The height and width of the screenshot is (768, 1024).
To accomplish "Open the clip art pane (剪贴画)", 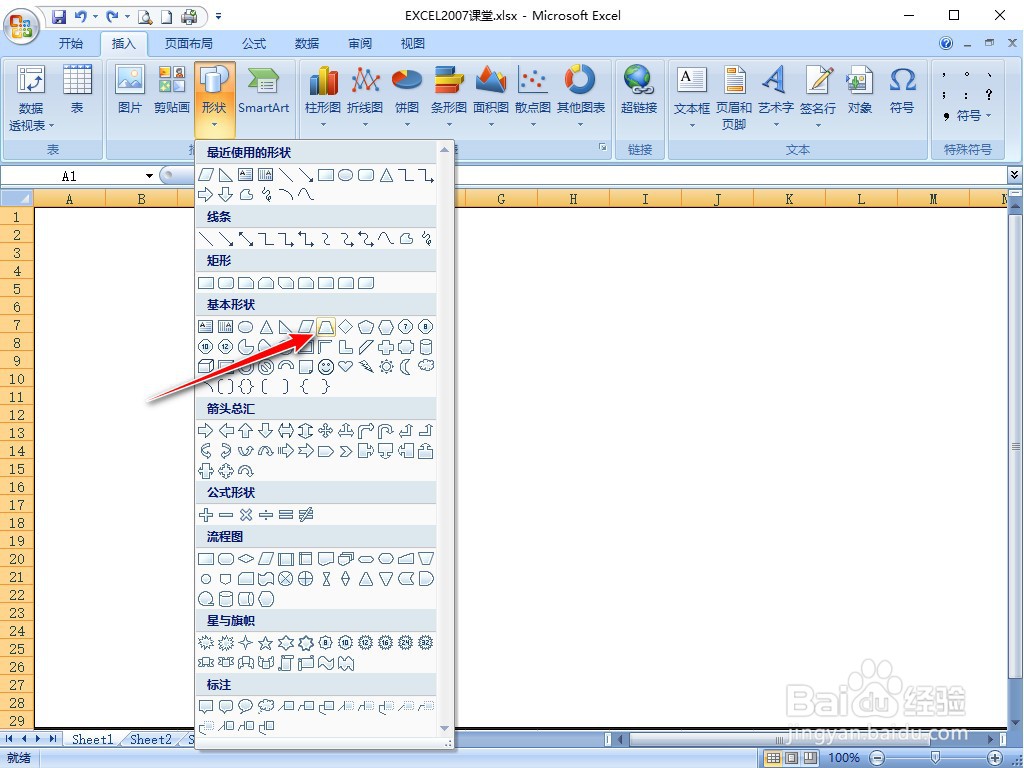I will (x=172, y=90).
